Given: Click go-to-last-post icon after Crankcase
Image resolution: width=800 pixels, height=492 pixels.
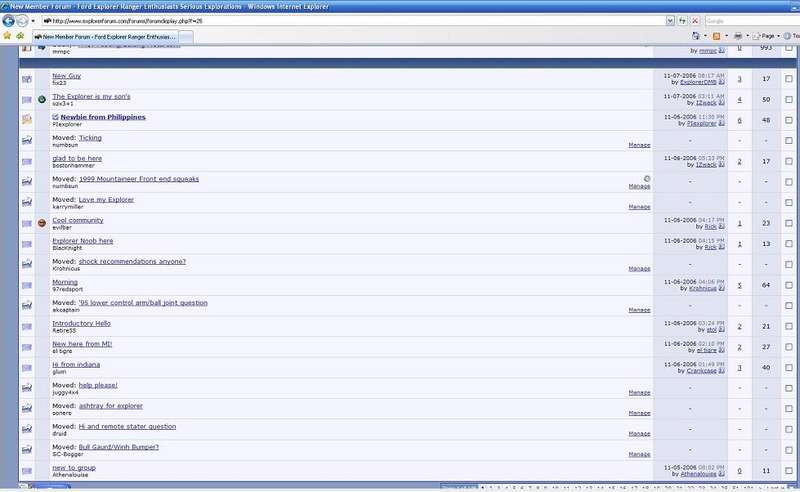Looking at the screenshot, I should point(721,371).
